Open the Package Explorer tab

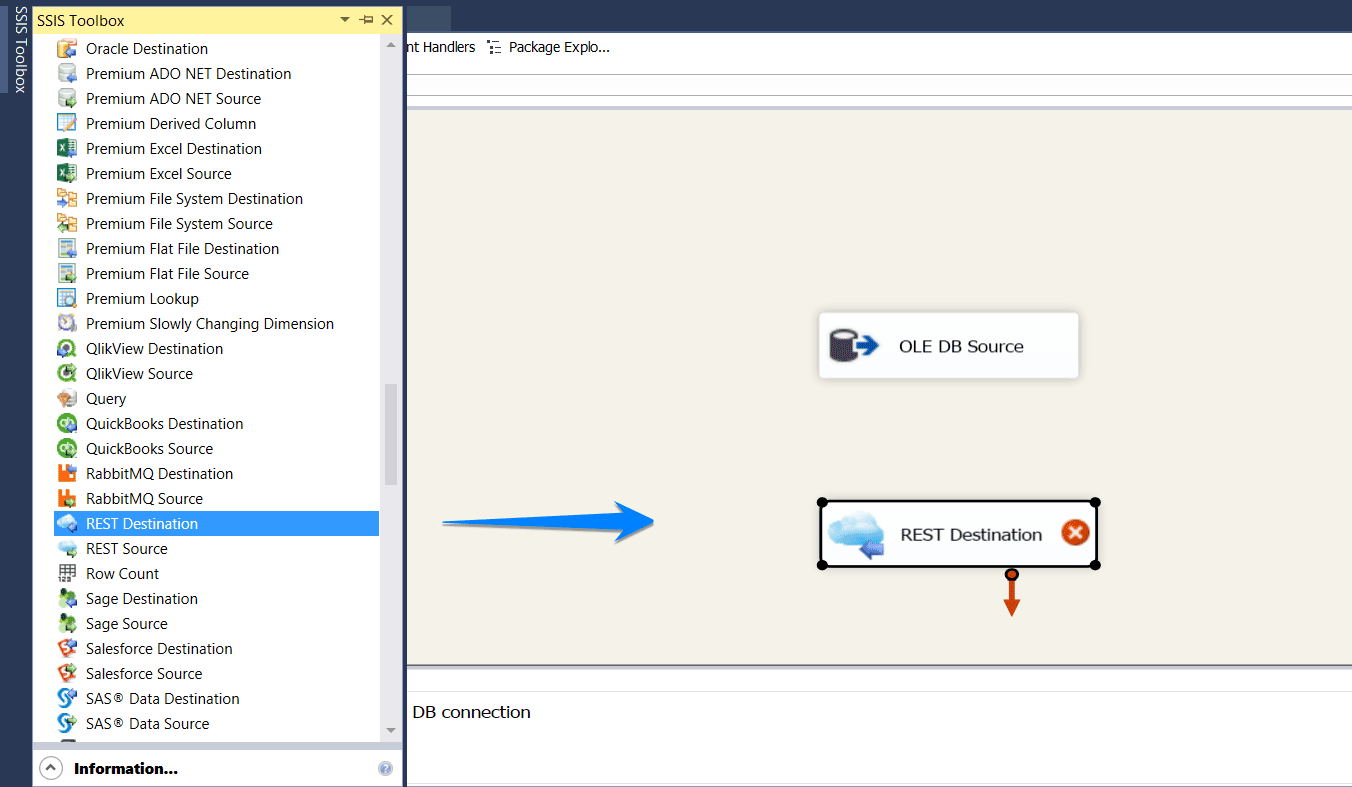(548, 47)
